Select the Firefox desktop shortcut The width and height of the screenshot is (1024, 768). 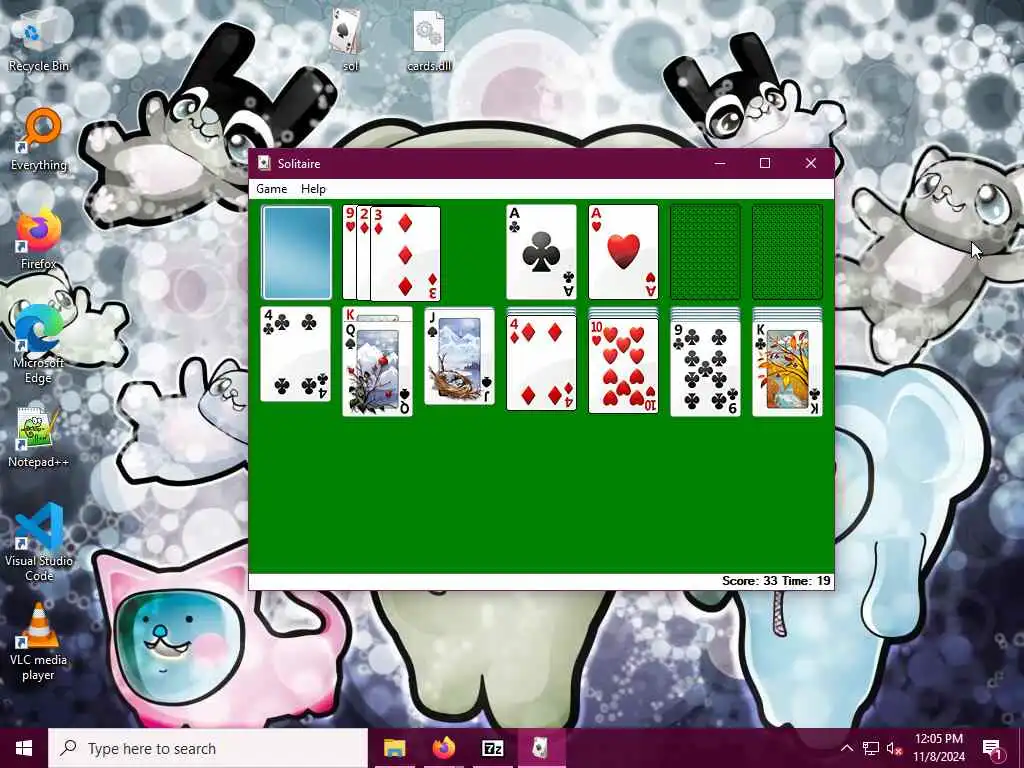(39, 239)
